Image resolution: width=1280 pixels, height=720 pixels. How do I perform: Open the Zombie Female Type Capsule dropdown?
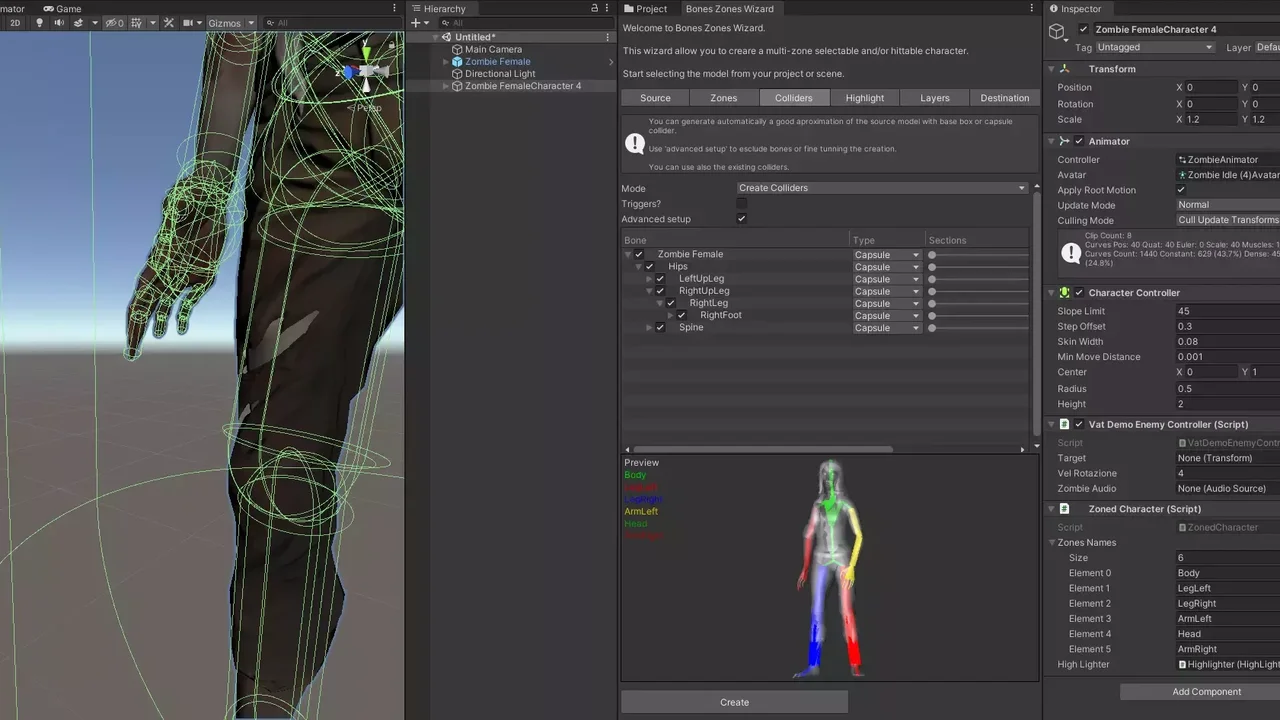pyautogui.click(x=886, y=255)
